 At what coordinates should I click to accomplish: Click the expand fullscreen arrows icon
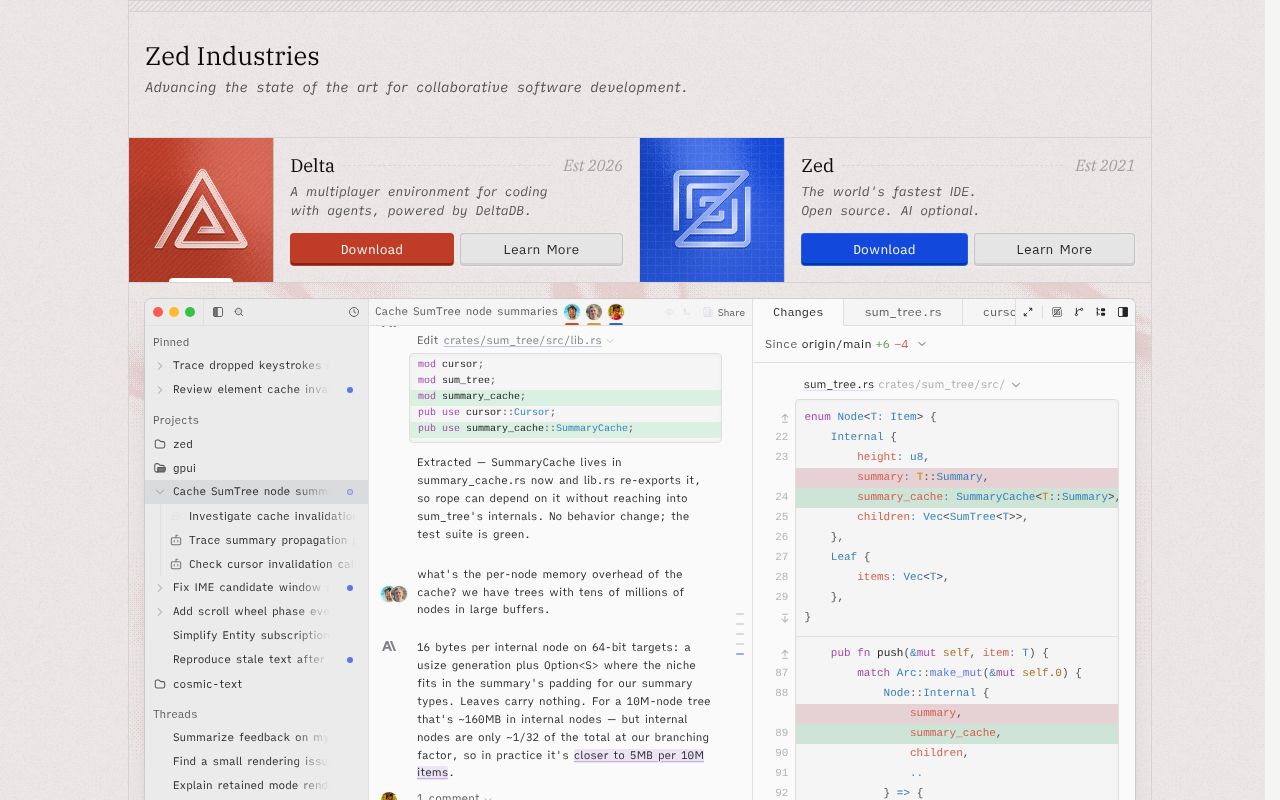pyautogui.click(x=1027, y=312)
